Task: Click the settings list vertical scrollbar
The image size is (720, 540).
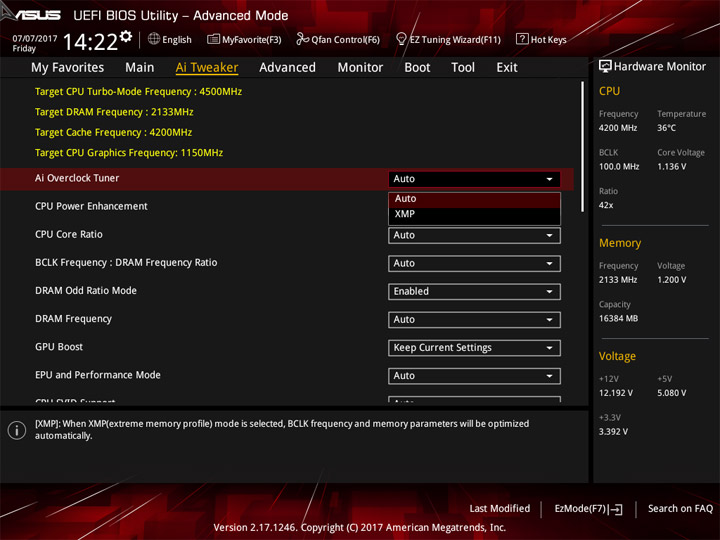Action: (582, 147)
